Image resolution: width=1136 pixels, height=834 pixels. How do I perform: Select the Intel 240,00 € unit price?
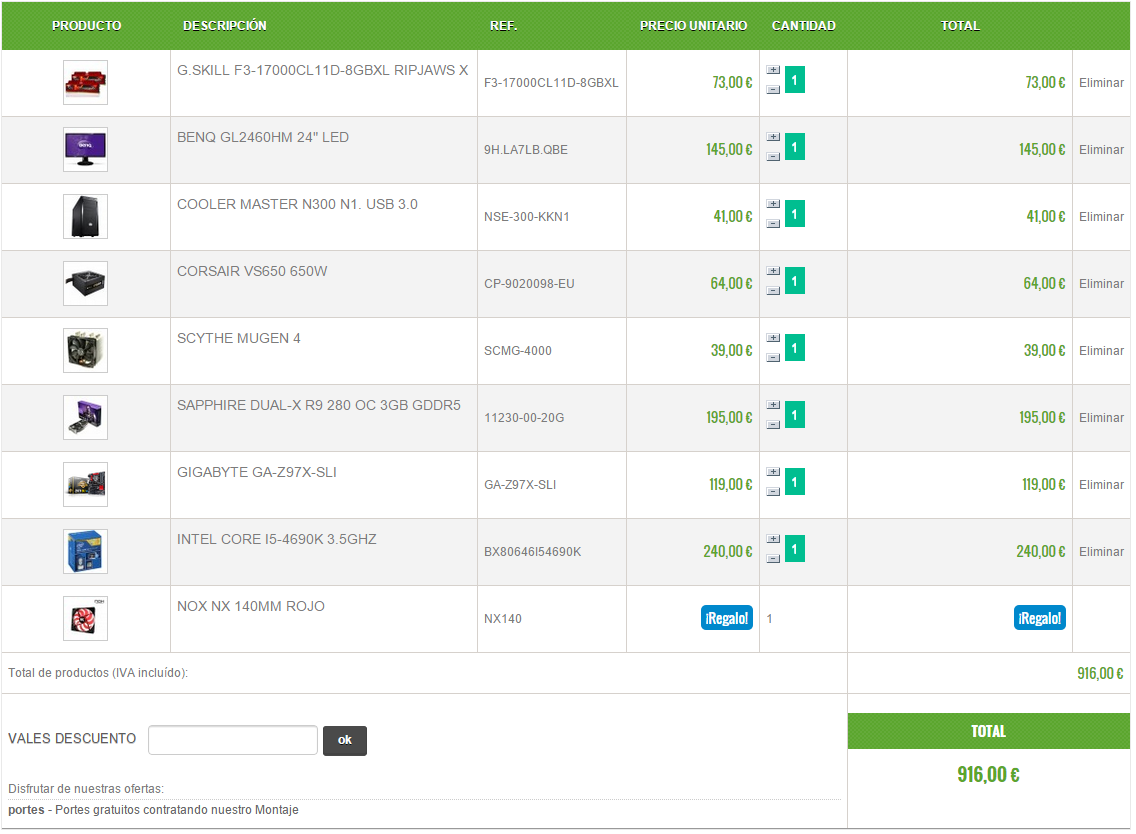point(727,551)
